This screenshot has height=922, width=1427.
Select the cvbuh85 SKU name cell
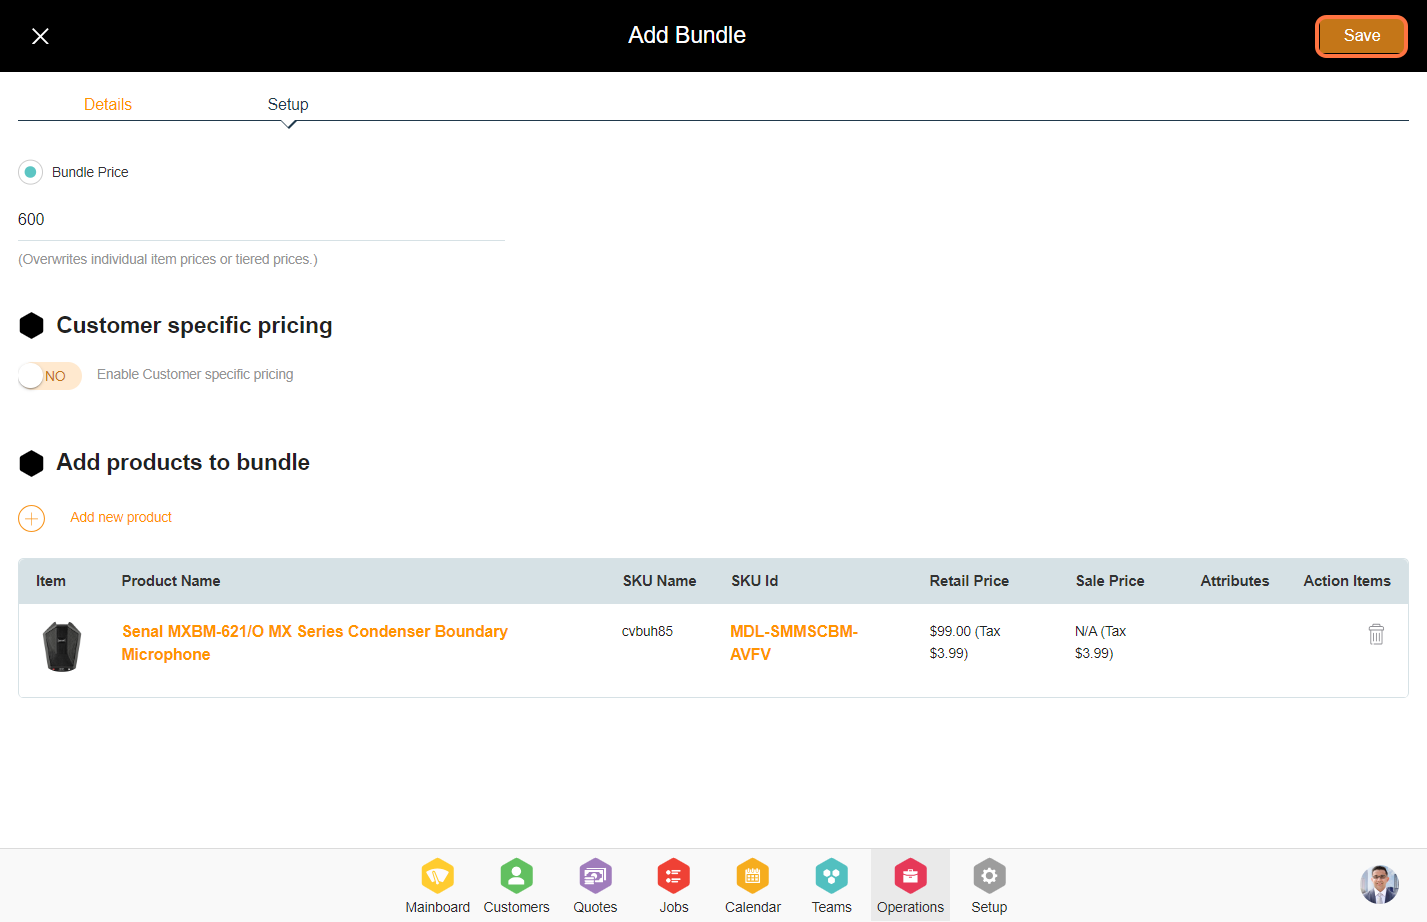647,631
